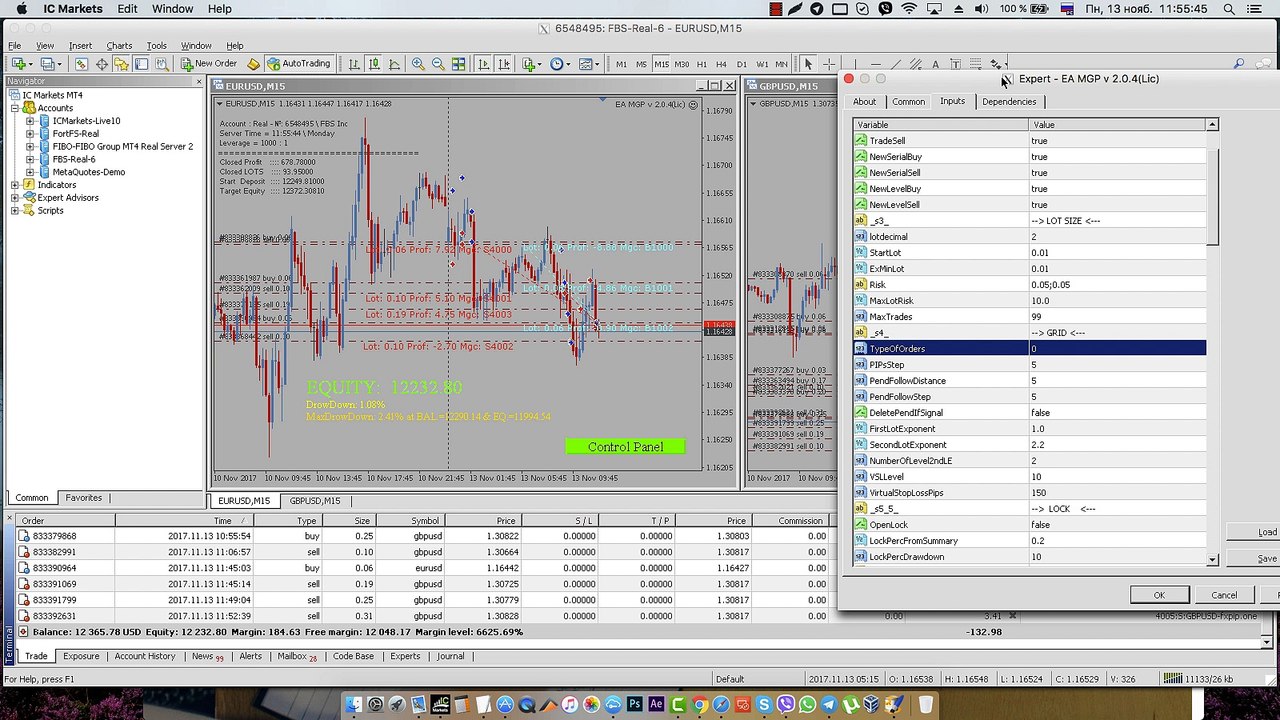
Task: Click the Expert inputs list scrollbar thumb
Action: click(x=1212, y=197)
